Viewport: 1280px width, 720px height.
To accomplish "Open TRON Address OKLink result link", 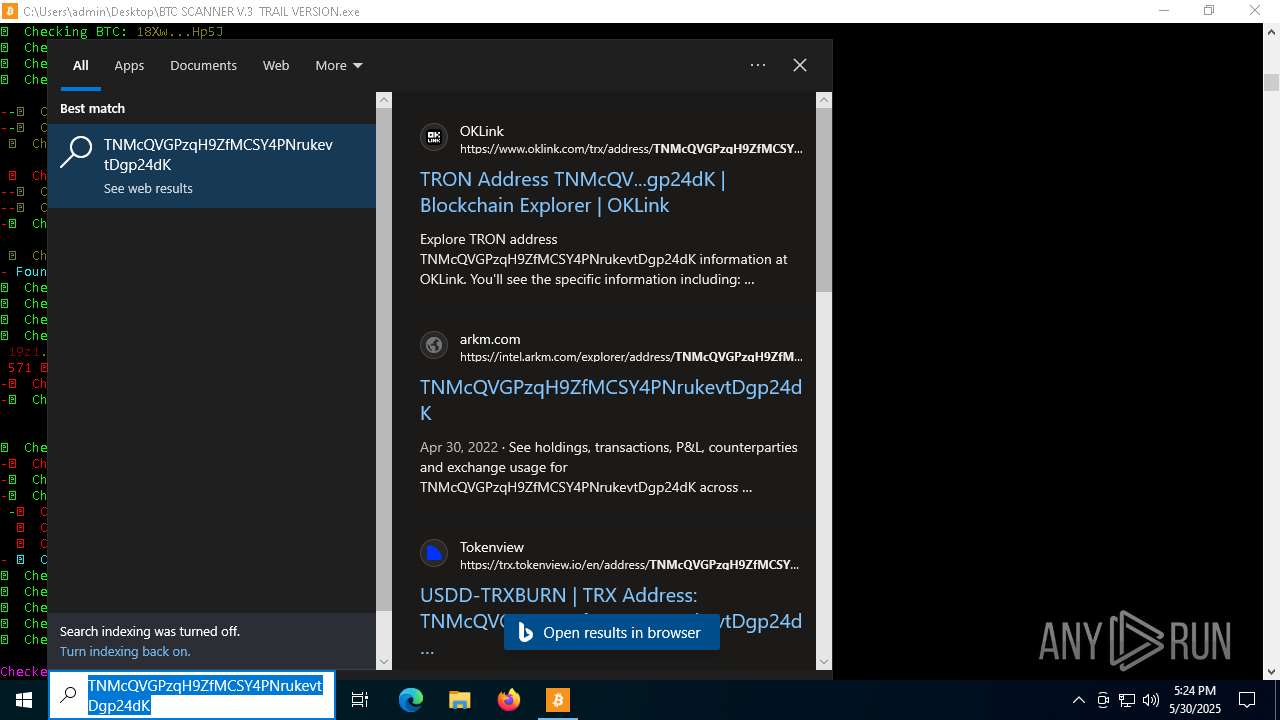I will (x=572, y=192).
